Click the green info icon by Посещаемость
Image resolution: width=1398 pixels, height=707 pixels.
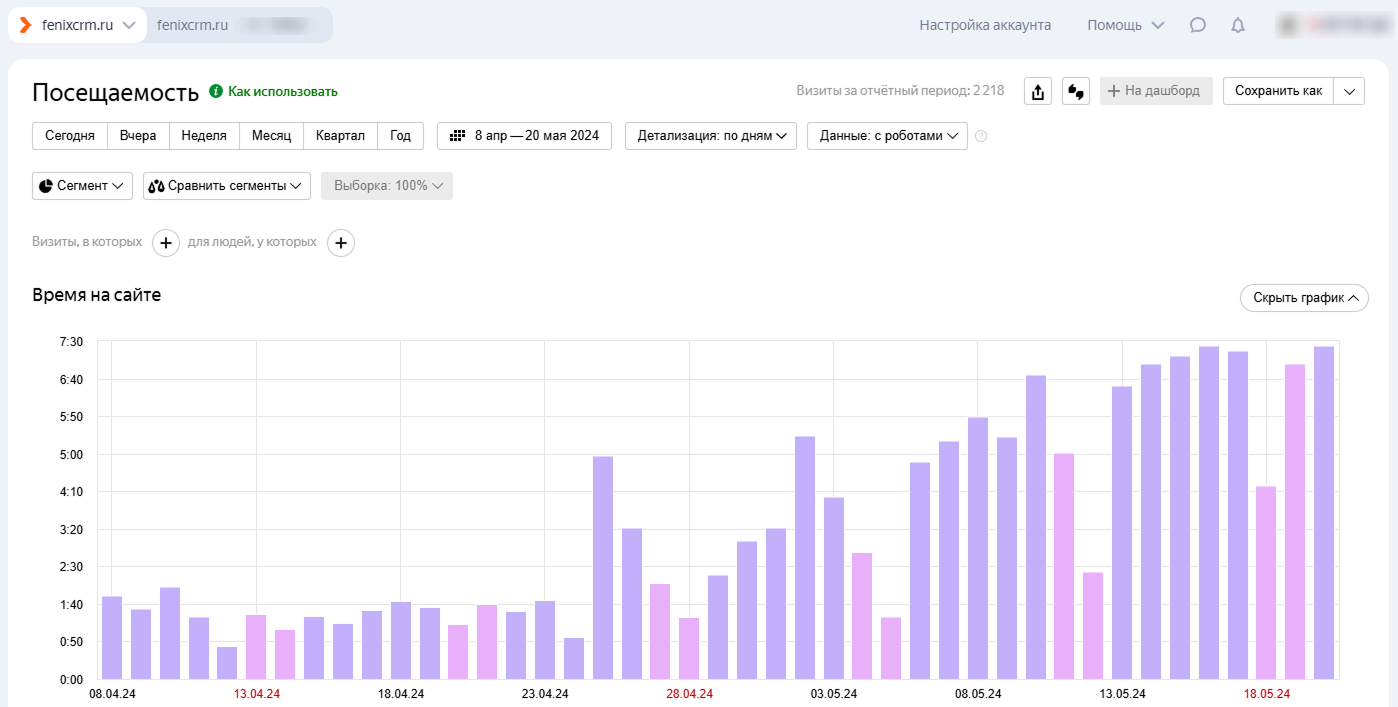[215, 92]
